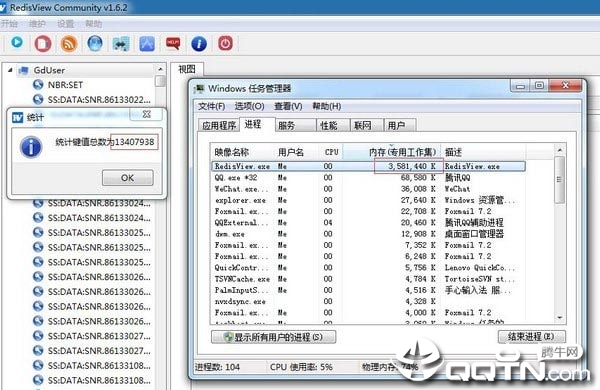Sort by the CPU column header
600x390 pixels.
point(331,152)
